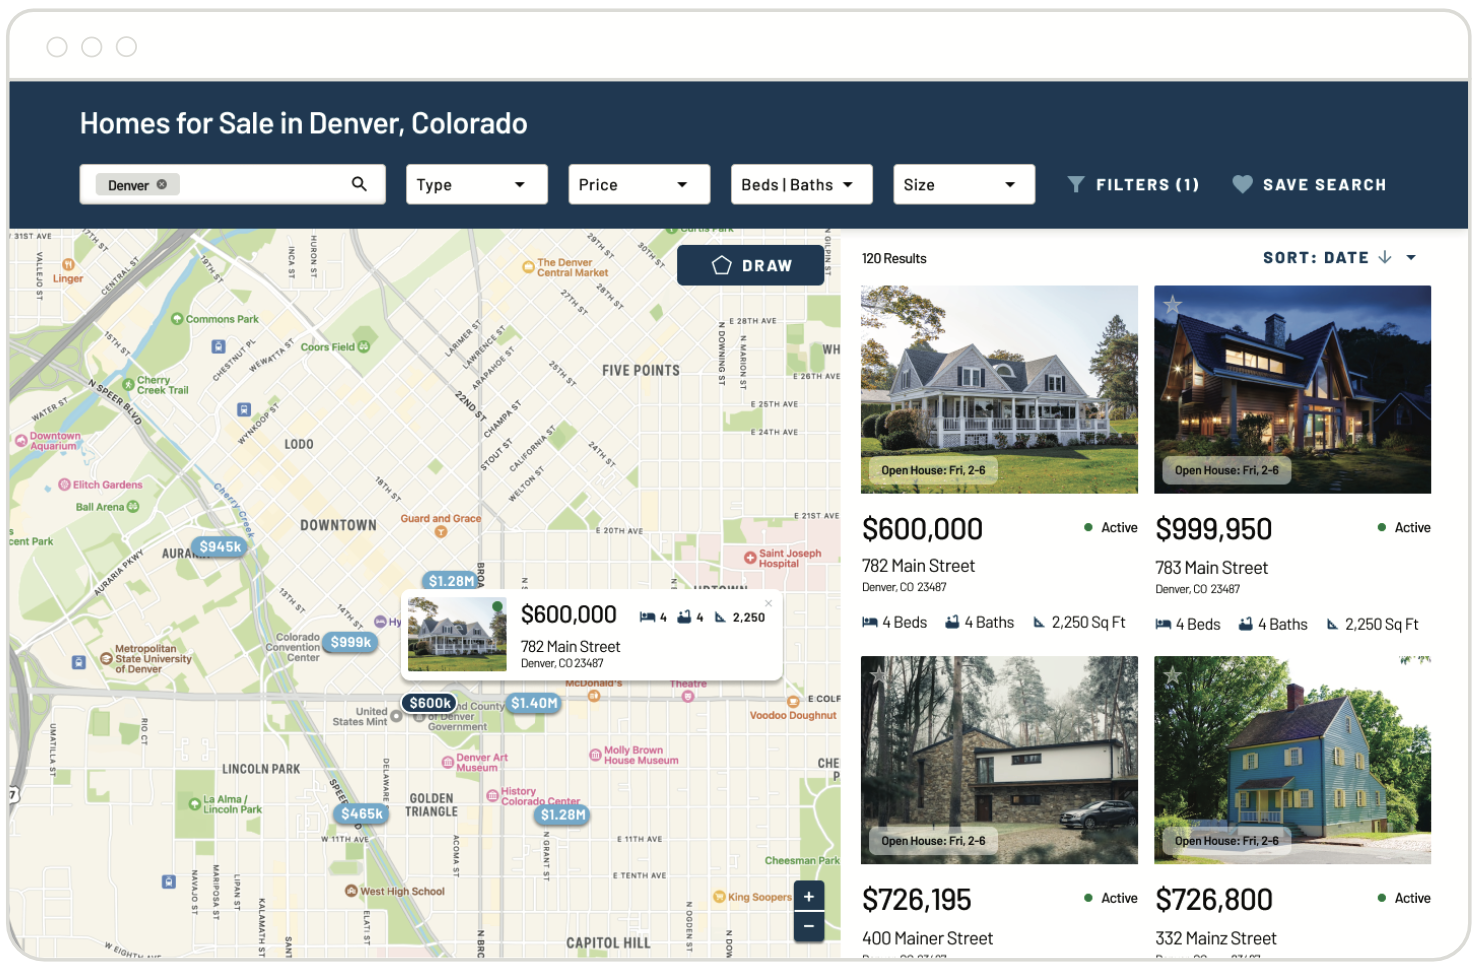Change the SORT: DATE dropdown
Viewport: 1478px width, 970px height.
tap(1340, 258)
